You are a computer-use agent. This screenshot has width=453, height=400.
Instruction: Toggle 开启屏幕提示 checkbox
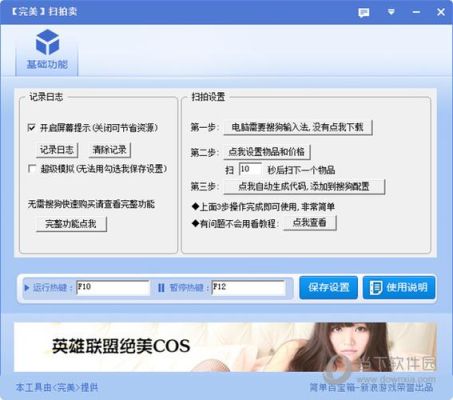pos(32,128)
